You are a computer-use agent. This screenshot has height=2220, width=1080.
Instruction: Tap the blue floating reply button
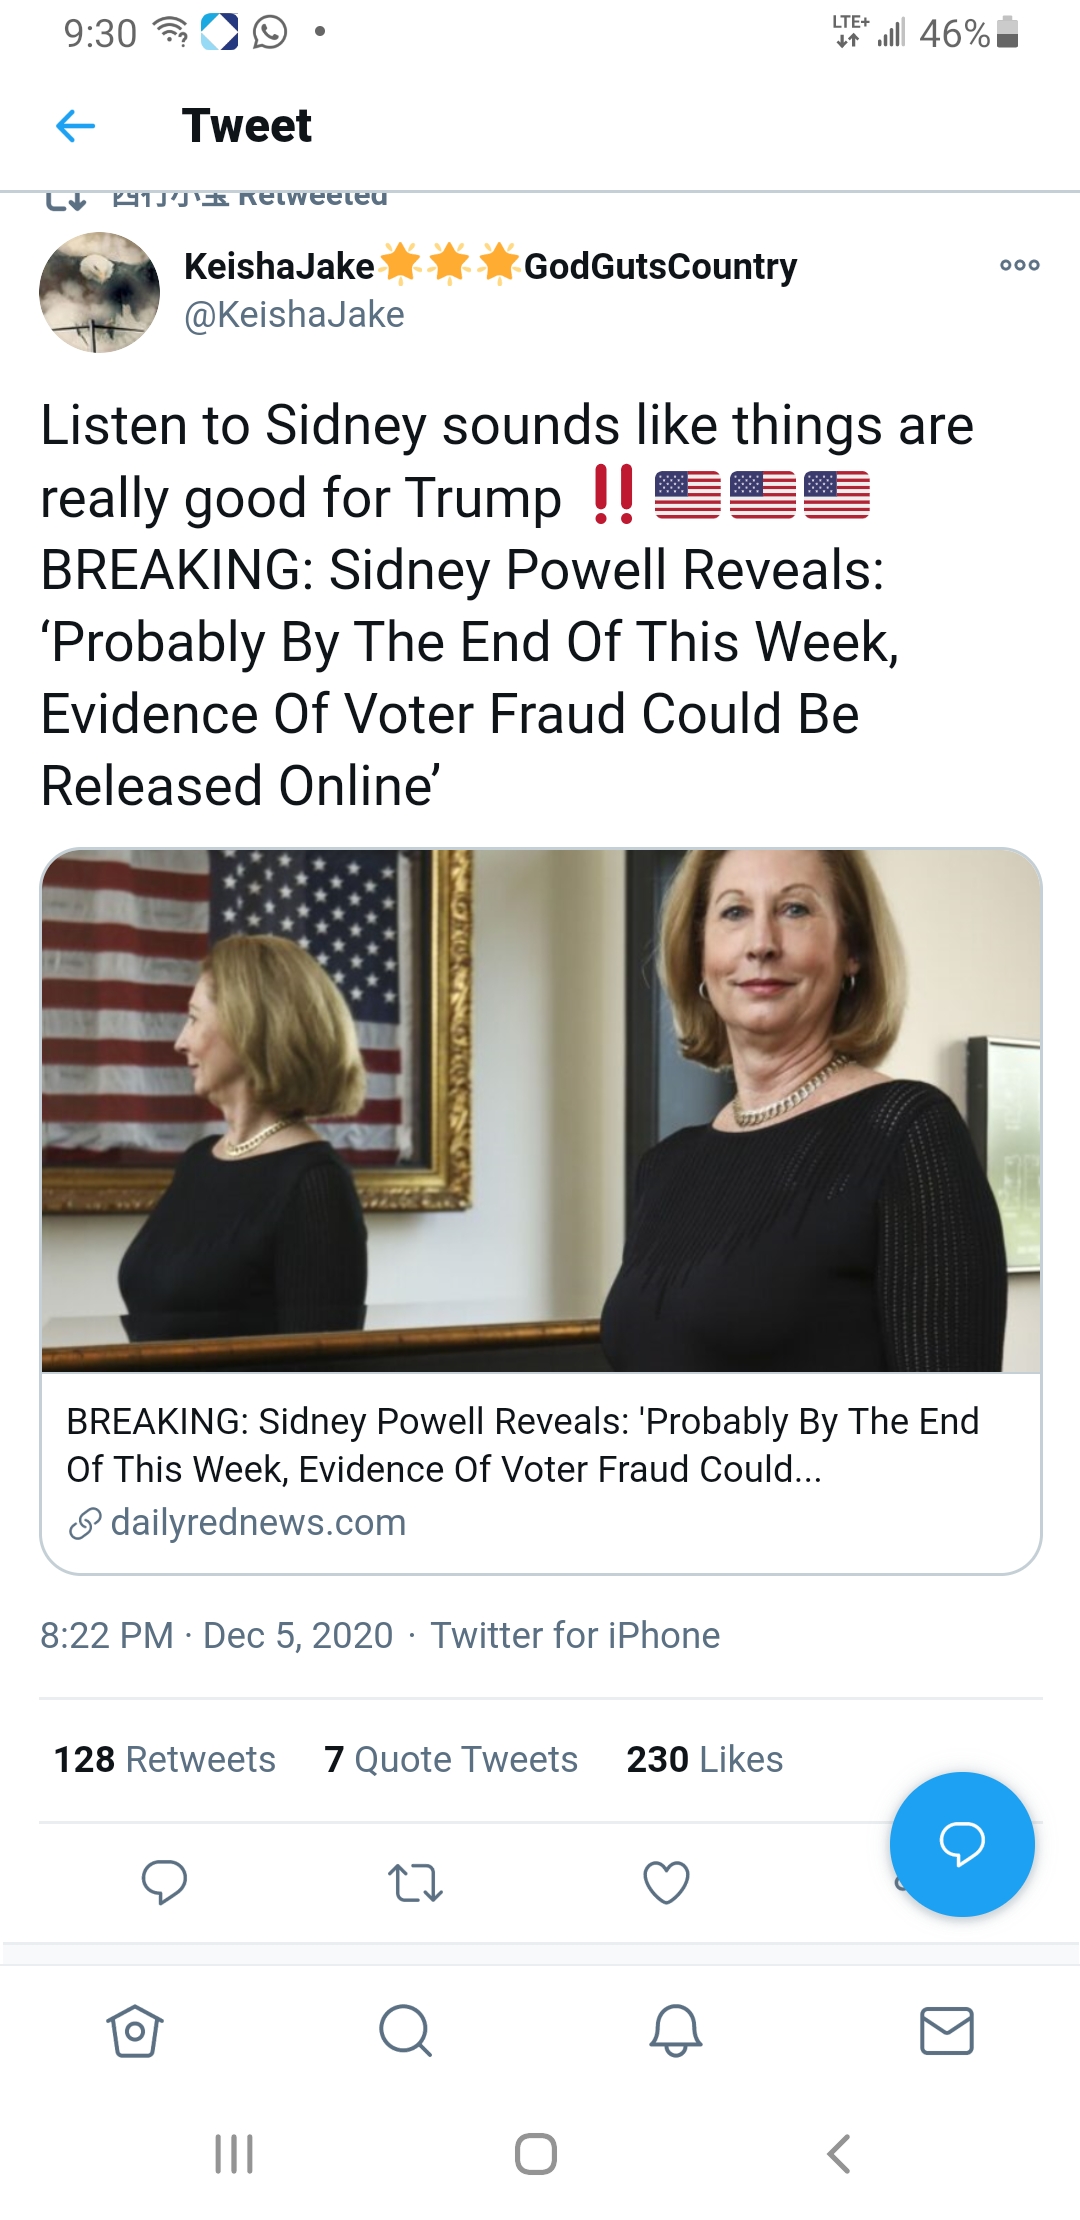coord(962,1844)
